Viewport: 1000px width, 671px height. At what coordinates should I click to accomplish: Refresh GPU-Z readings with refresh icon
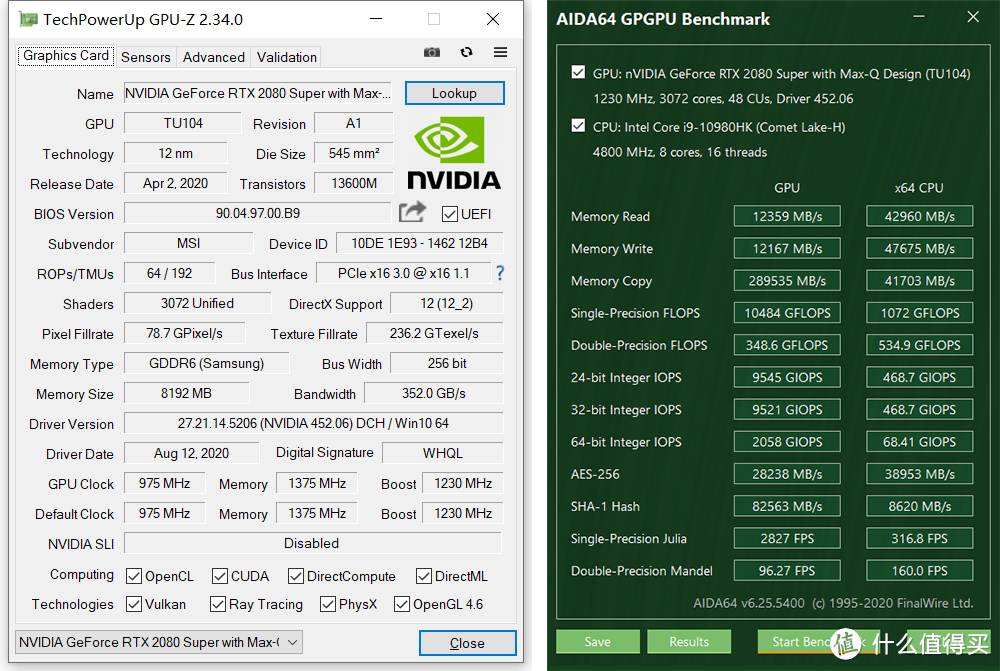pos(466,52)
